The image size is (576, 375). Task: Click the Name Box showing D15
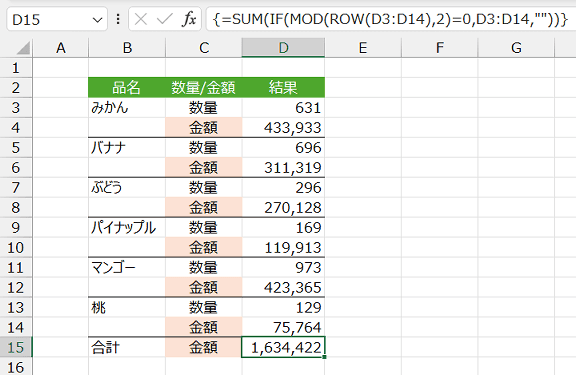pyautogui.click(x=57, y=19)
